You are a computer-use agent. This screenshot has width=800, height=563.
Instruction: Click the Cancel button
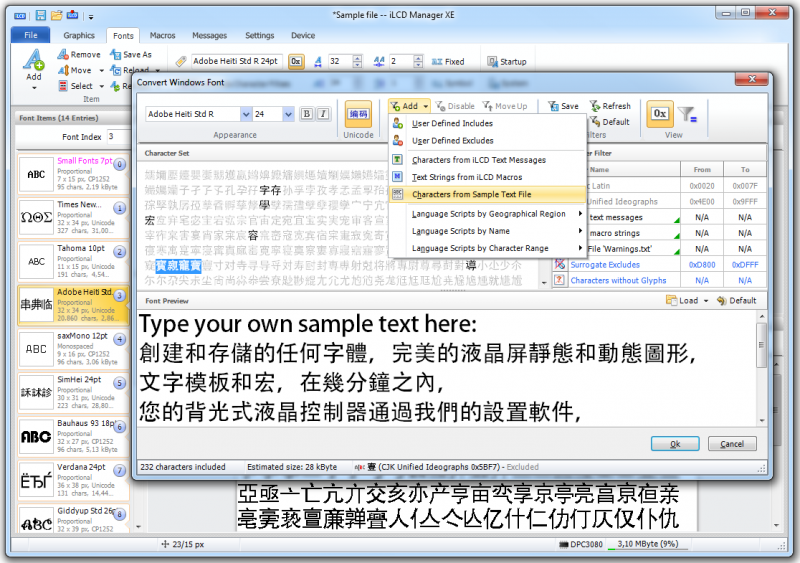click(732, 444)
